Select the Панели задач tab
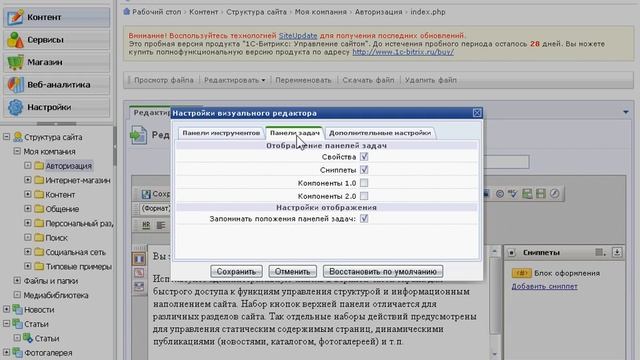 tap(294, 133)
